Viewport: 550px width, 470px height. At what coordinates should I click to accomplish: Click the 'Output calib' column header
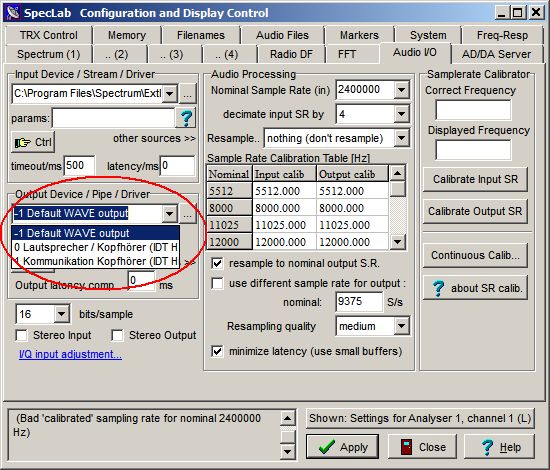(353, 174)
